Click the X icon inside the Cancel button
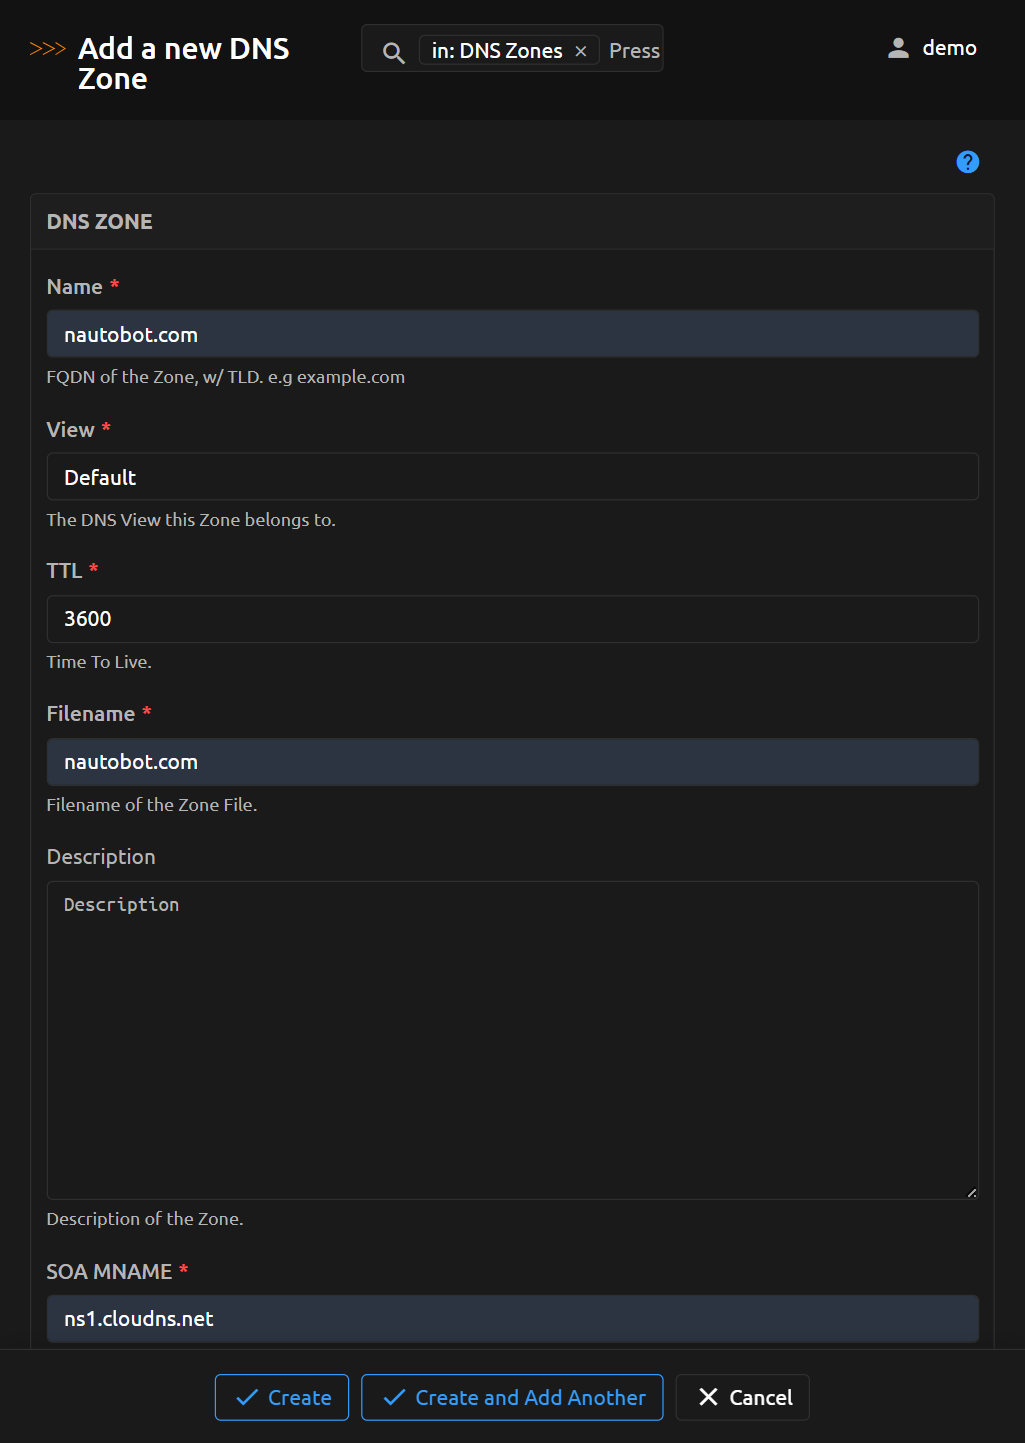 tap(708, 1396)
